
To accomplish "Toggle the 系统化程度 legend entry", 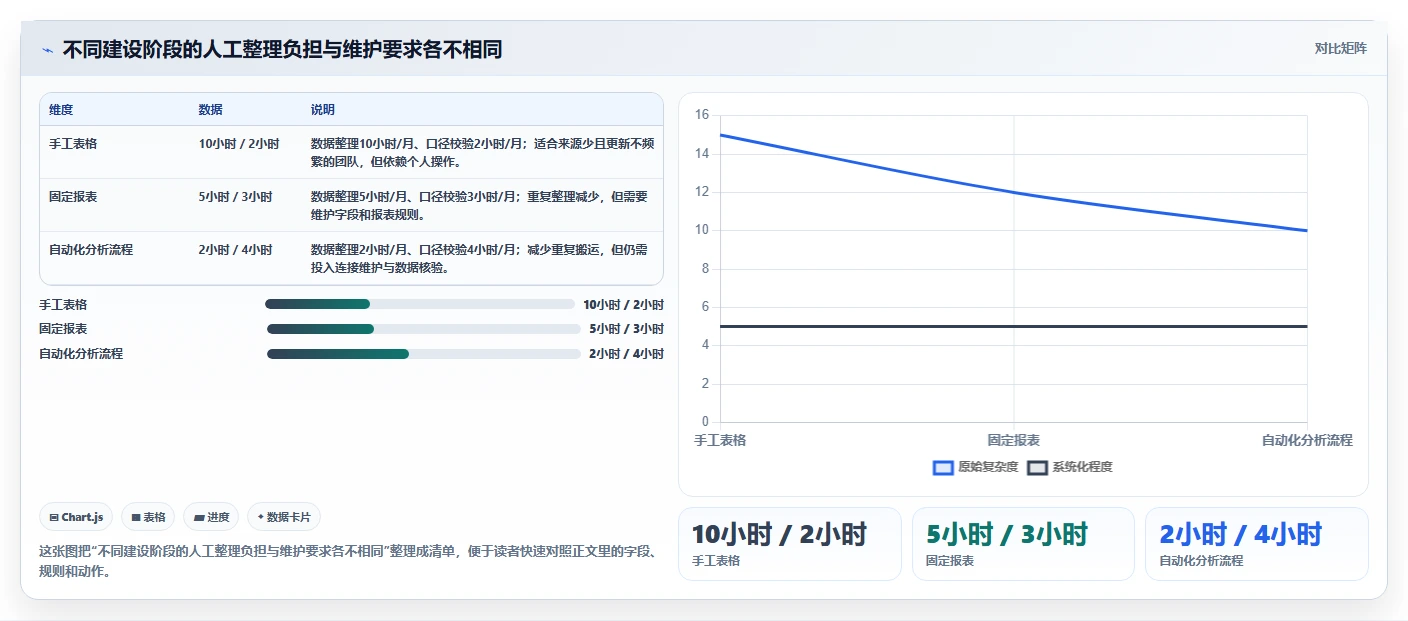I will coord(1070,467).
